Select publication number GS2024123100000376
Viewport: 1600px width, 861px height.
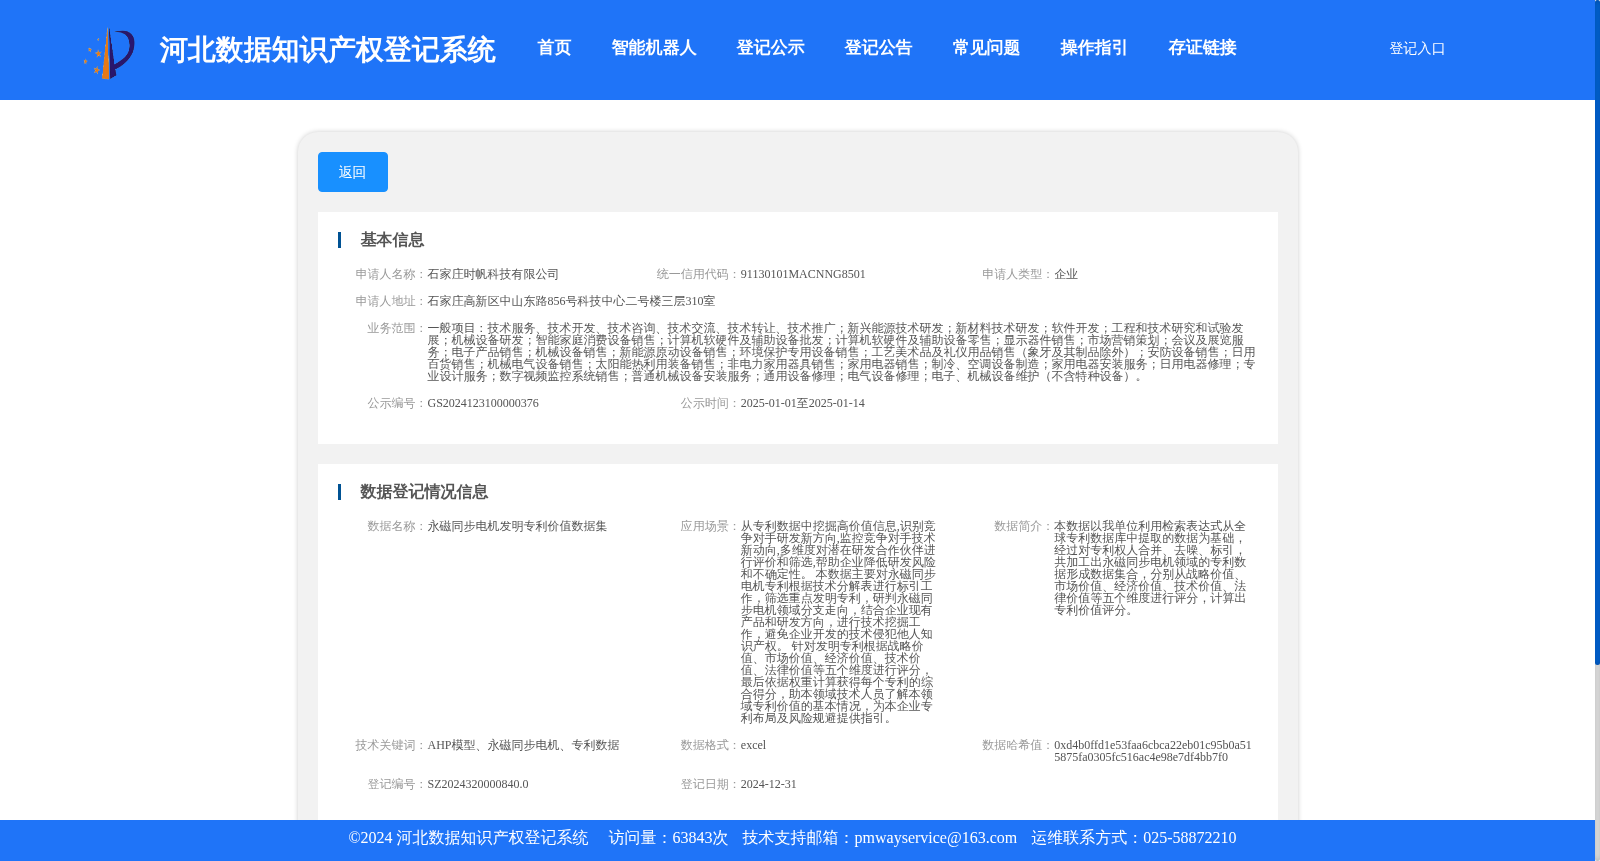pos(483,403)
